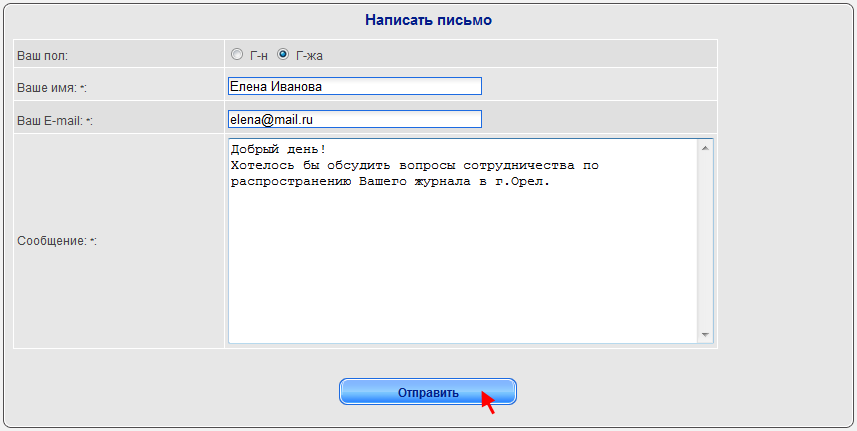
Task: Click the message scrollbar up arrow
Action: (x=705, y=147)
